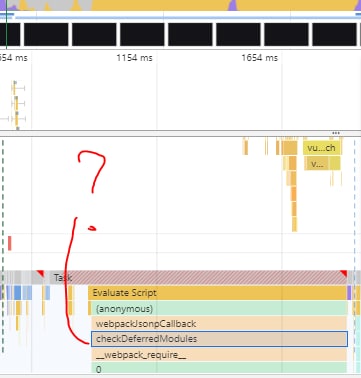Screen dimensions: 361x378
Task: Select the long Task bar
Action: pyautogui.click(x=198, y=277)
